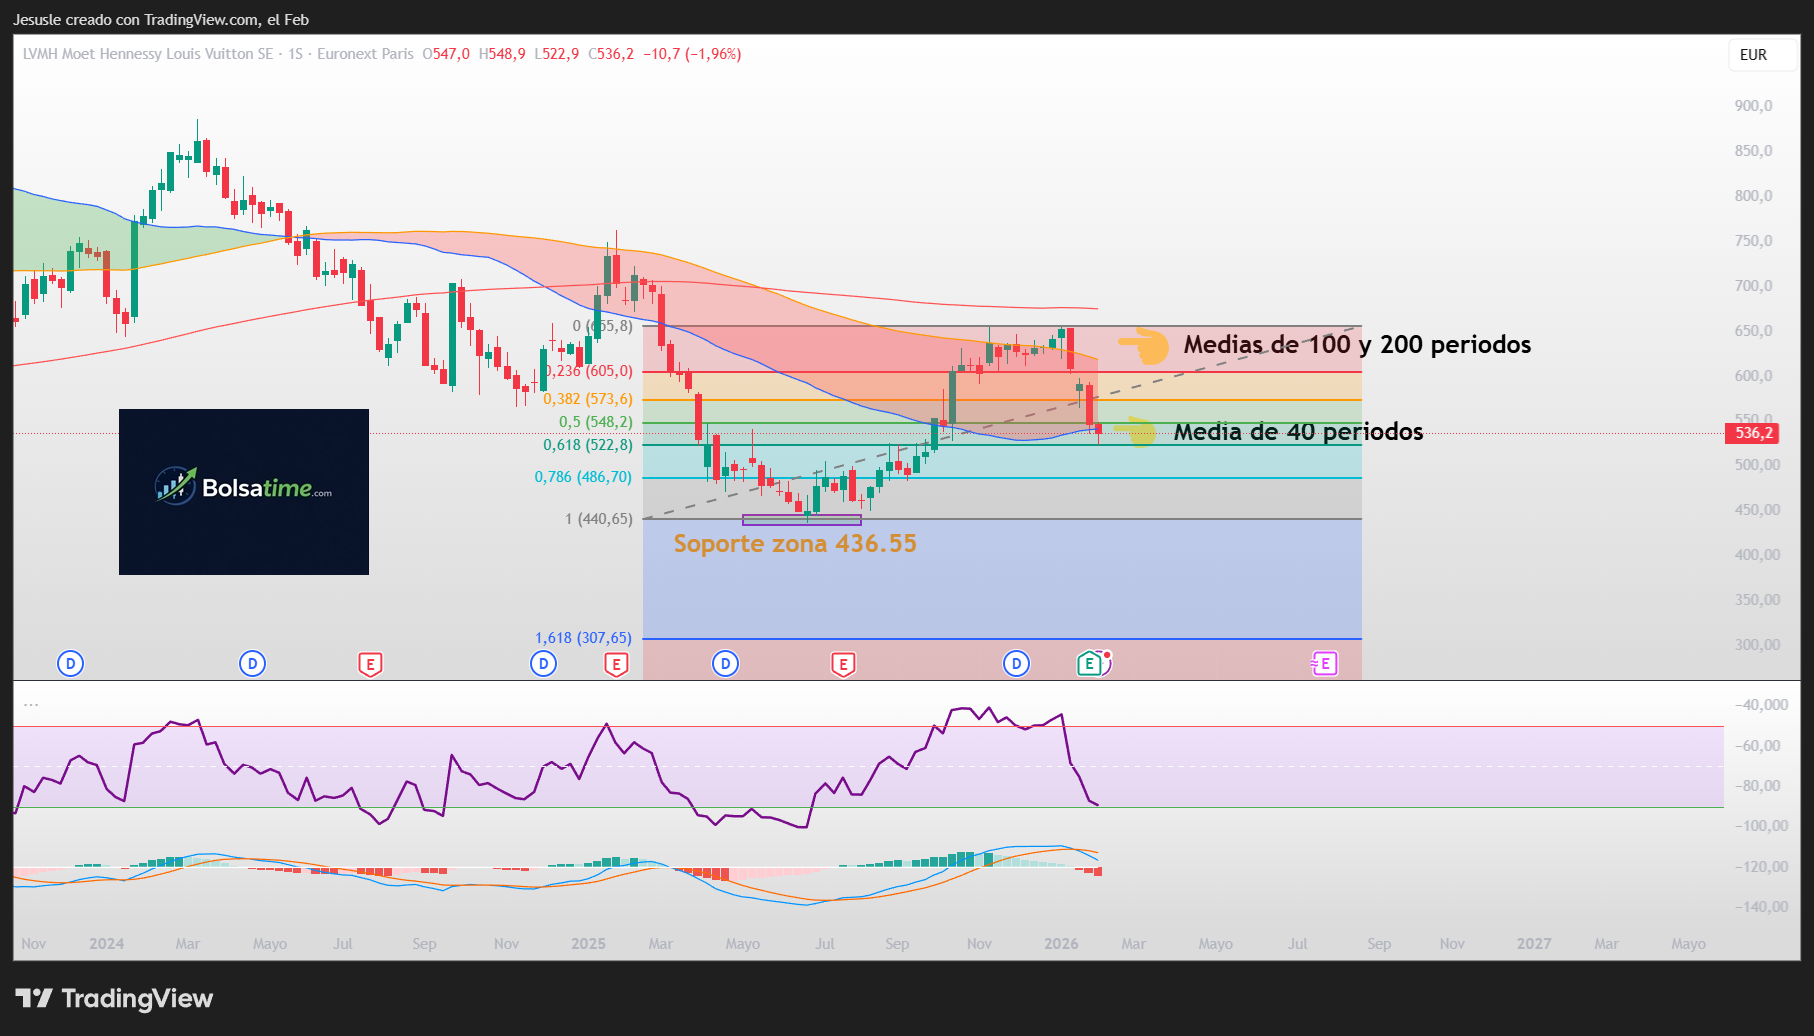
Task: Click the orange hand pointing at Medias label
Action: (x=1144, y=346)
